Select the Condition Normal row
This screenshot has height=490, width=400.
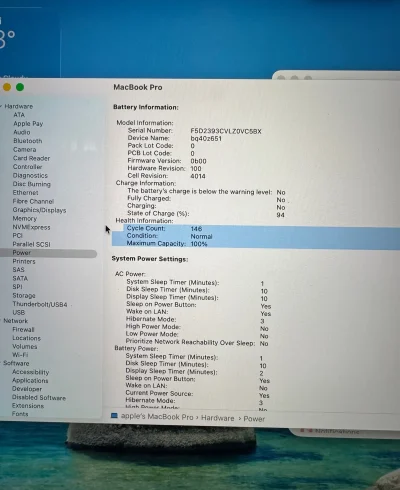[256, 236]
